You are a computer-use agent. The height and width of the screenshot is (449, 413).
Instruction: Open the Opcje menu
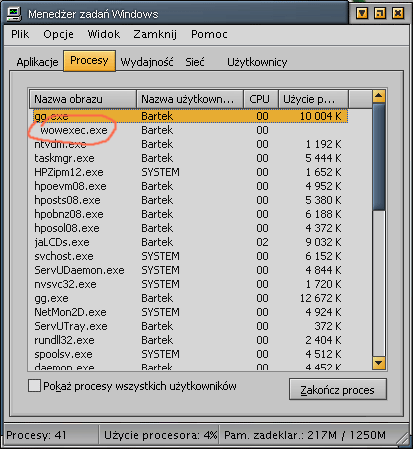58,34
